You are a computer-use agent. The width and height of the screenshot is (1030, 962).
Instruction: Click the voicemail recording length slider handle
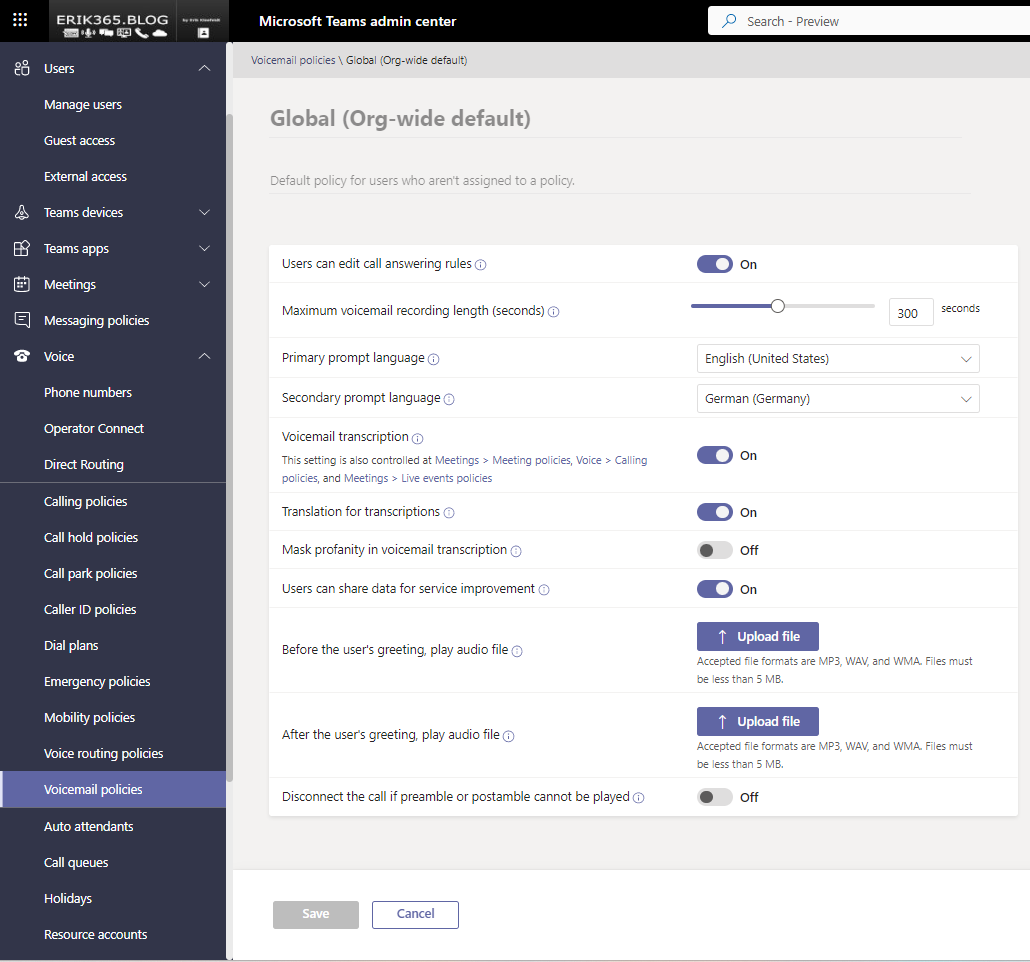777,306
